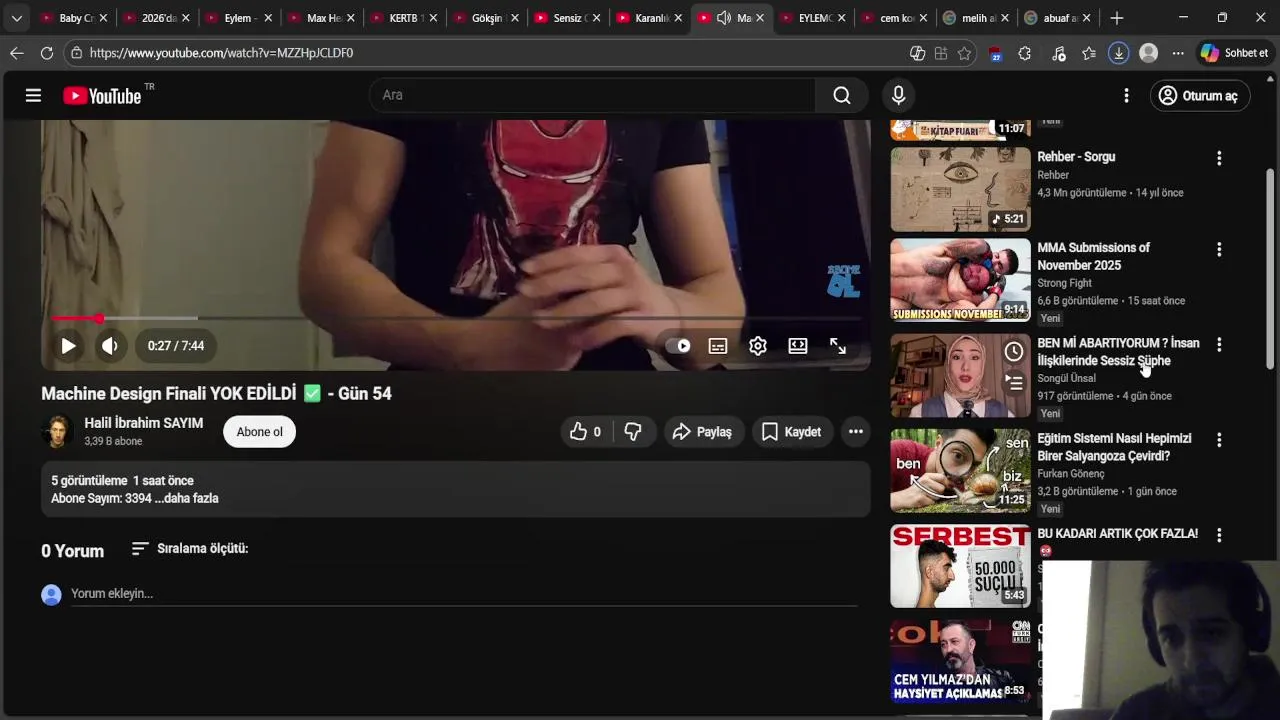Sign in with Oturum aç
Screen dimensions: 1280x720
[1199, 96]
